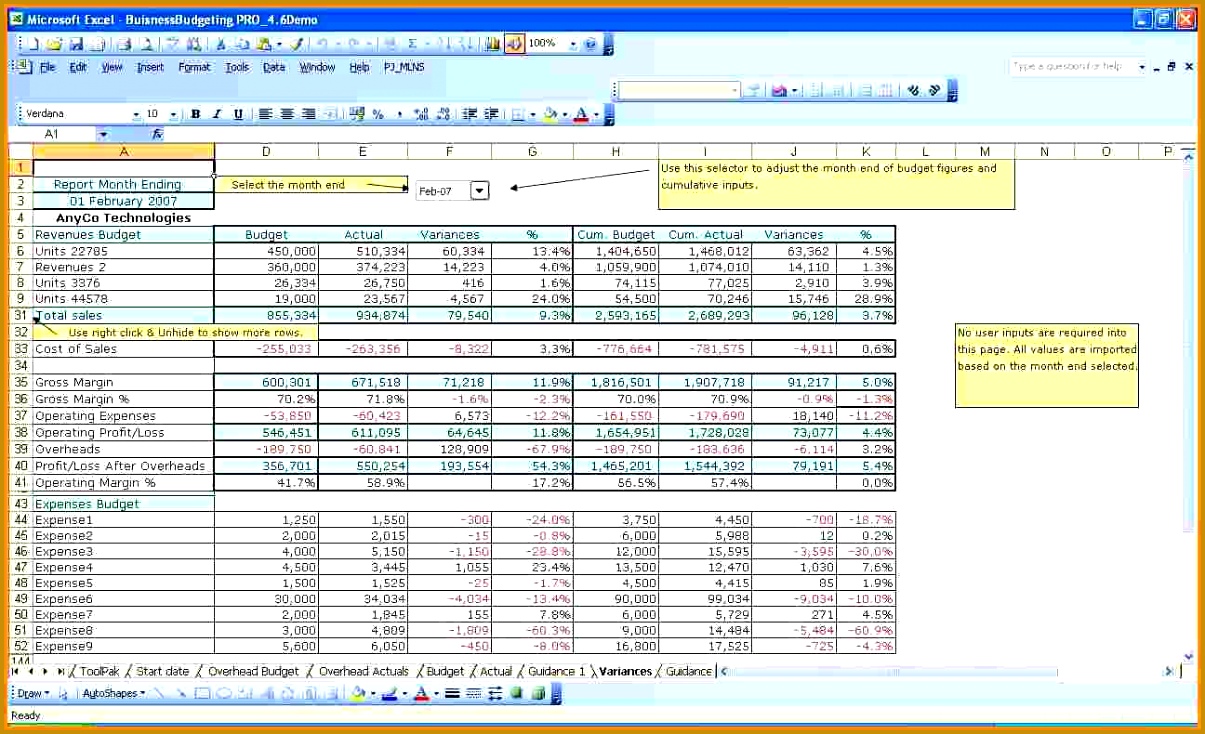Click the Line Color pen swatch in the Draw toolbar

click(x=388, y=693)
